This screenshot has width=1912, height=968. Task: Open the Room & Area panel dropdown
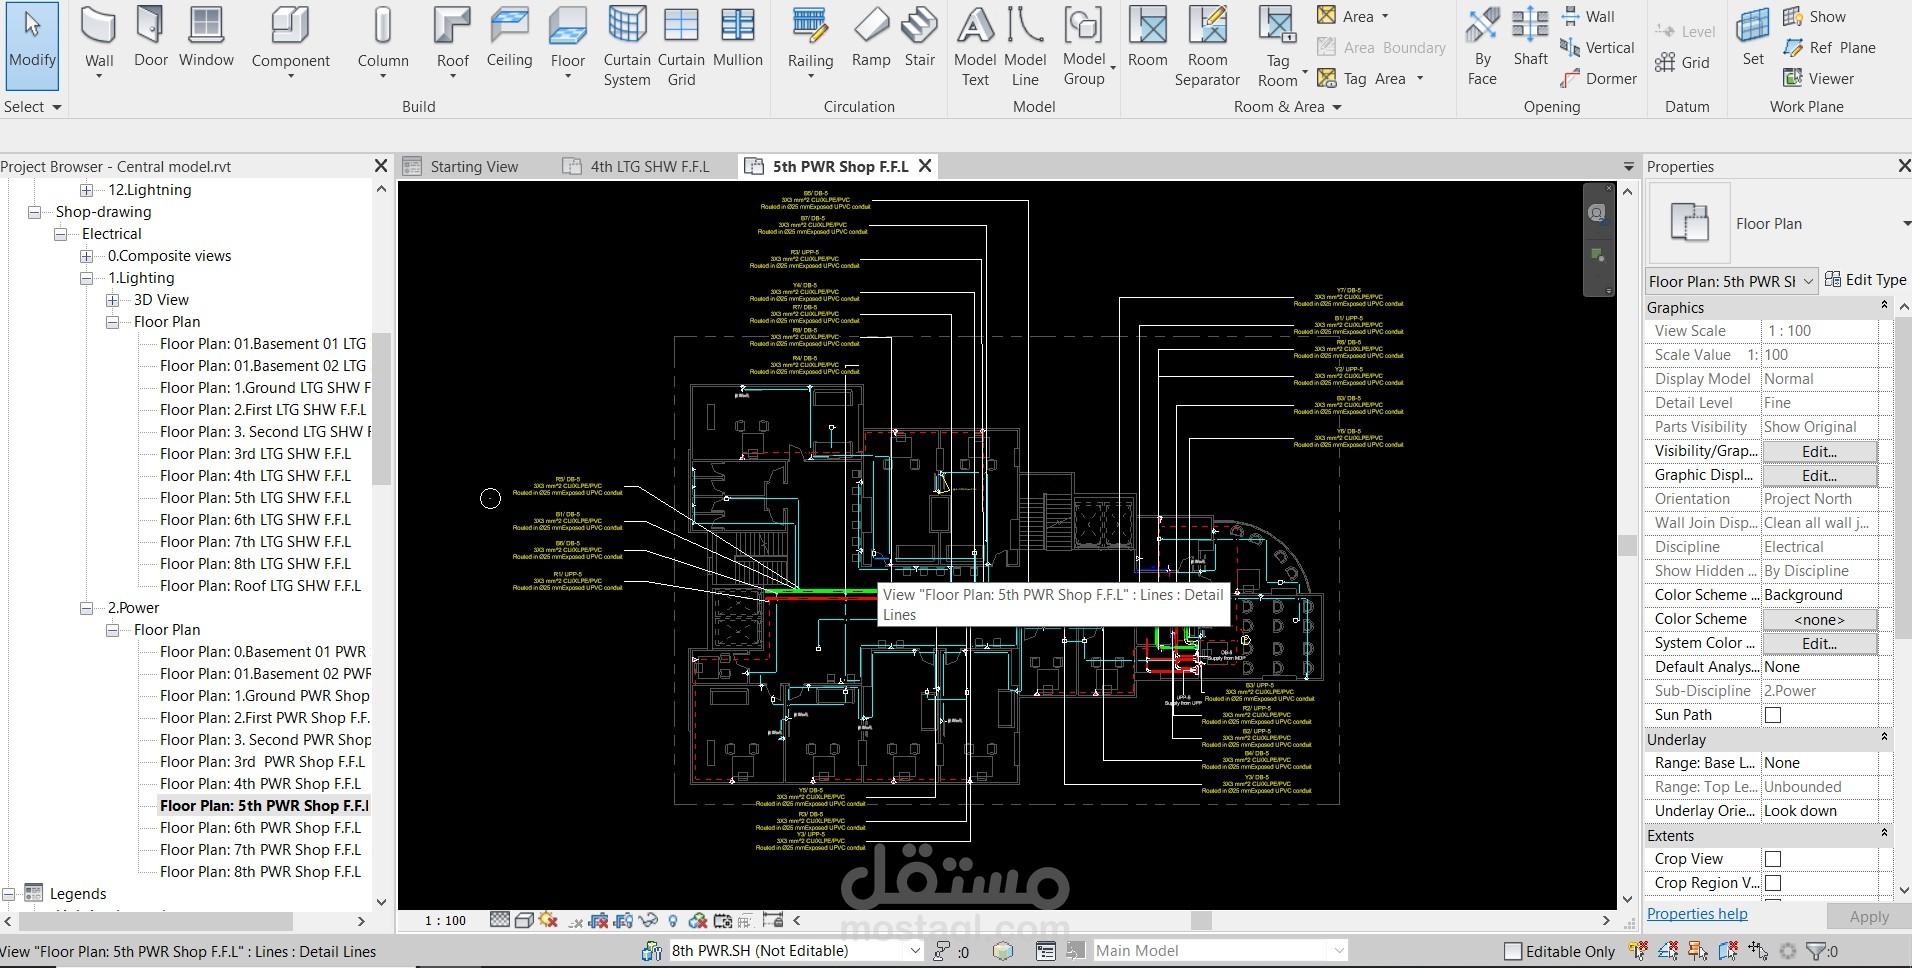pyautogui.click(x=1287, y=107)
